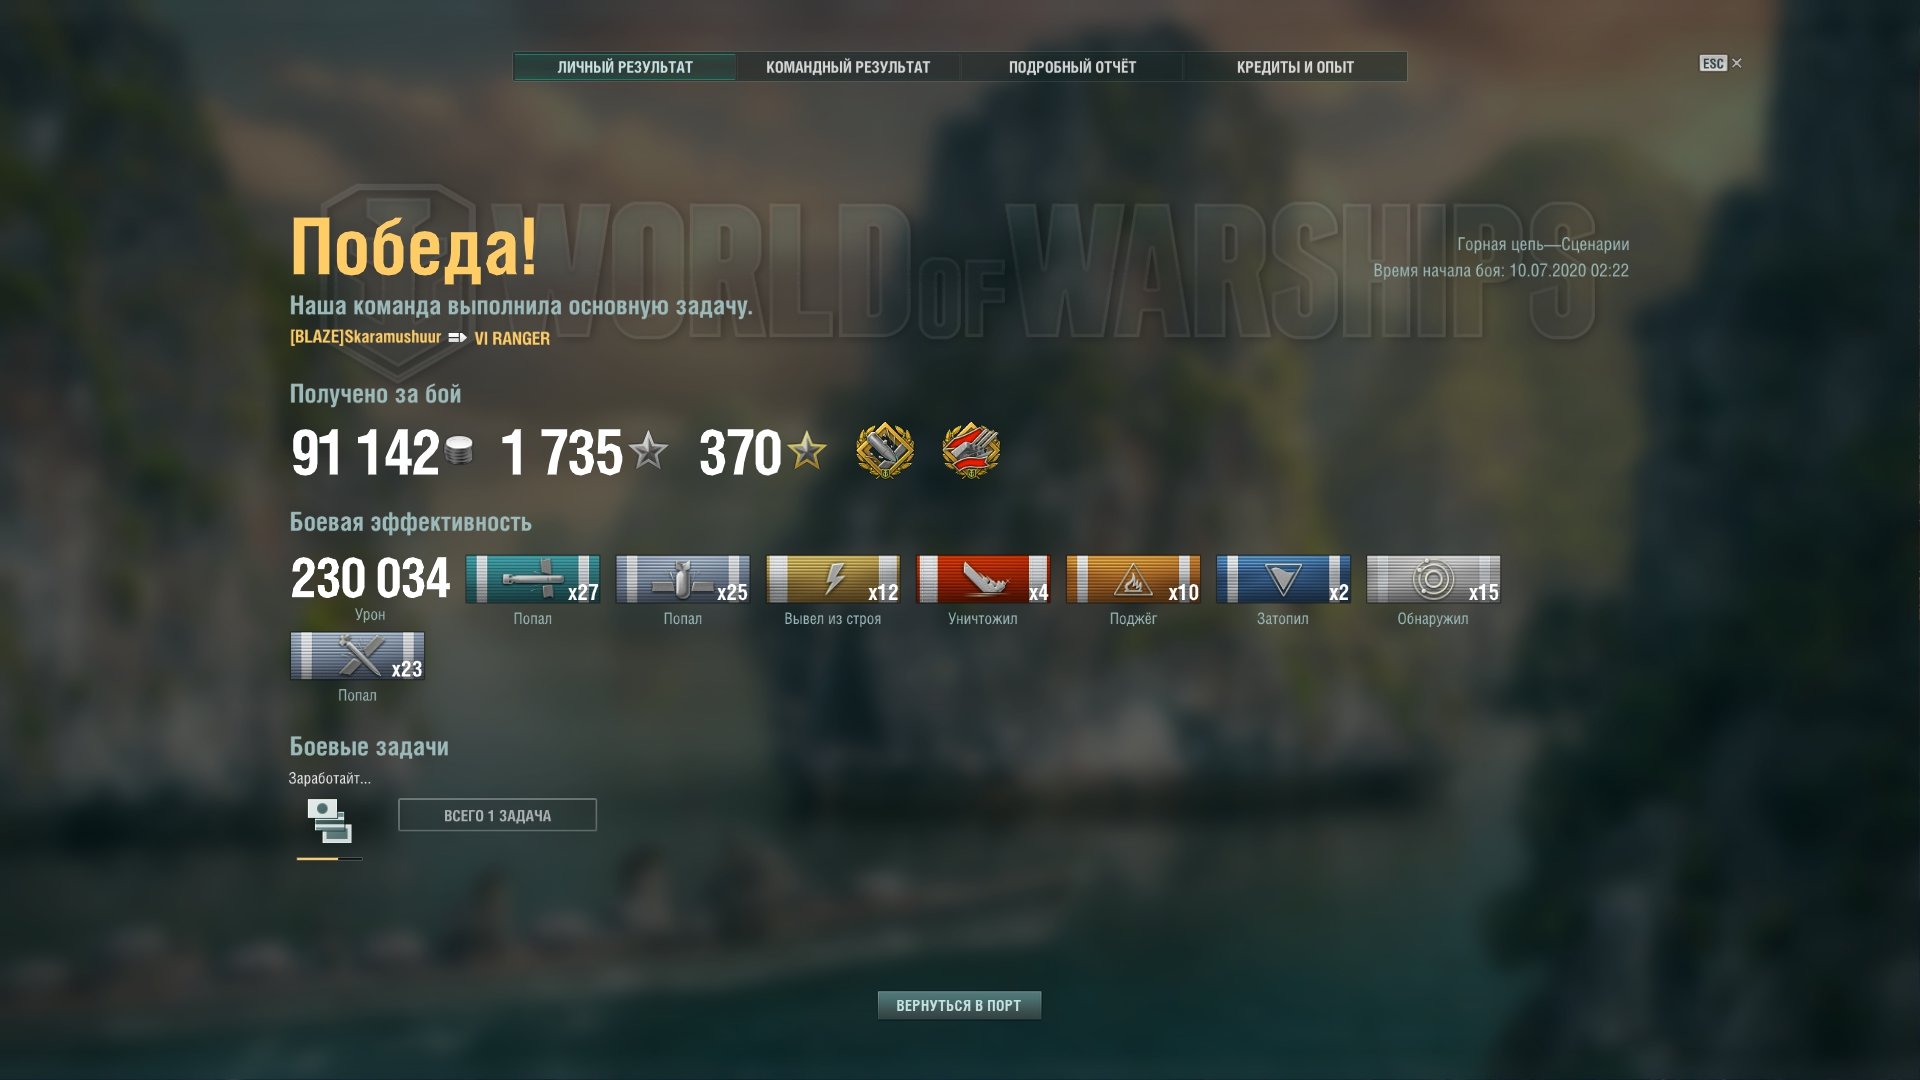
Task: Click the red ribbon achievement medal
Action: [x=971, y=451]
